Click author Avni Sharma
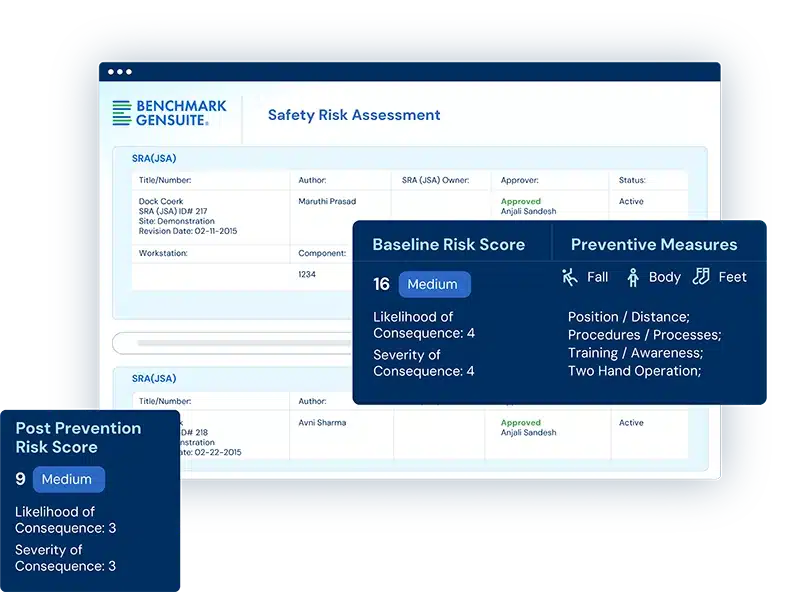This screenshot has width=785, height=592. pos(322,422)
